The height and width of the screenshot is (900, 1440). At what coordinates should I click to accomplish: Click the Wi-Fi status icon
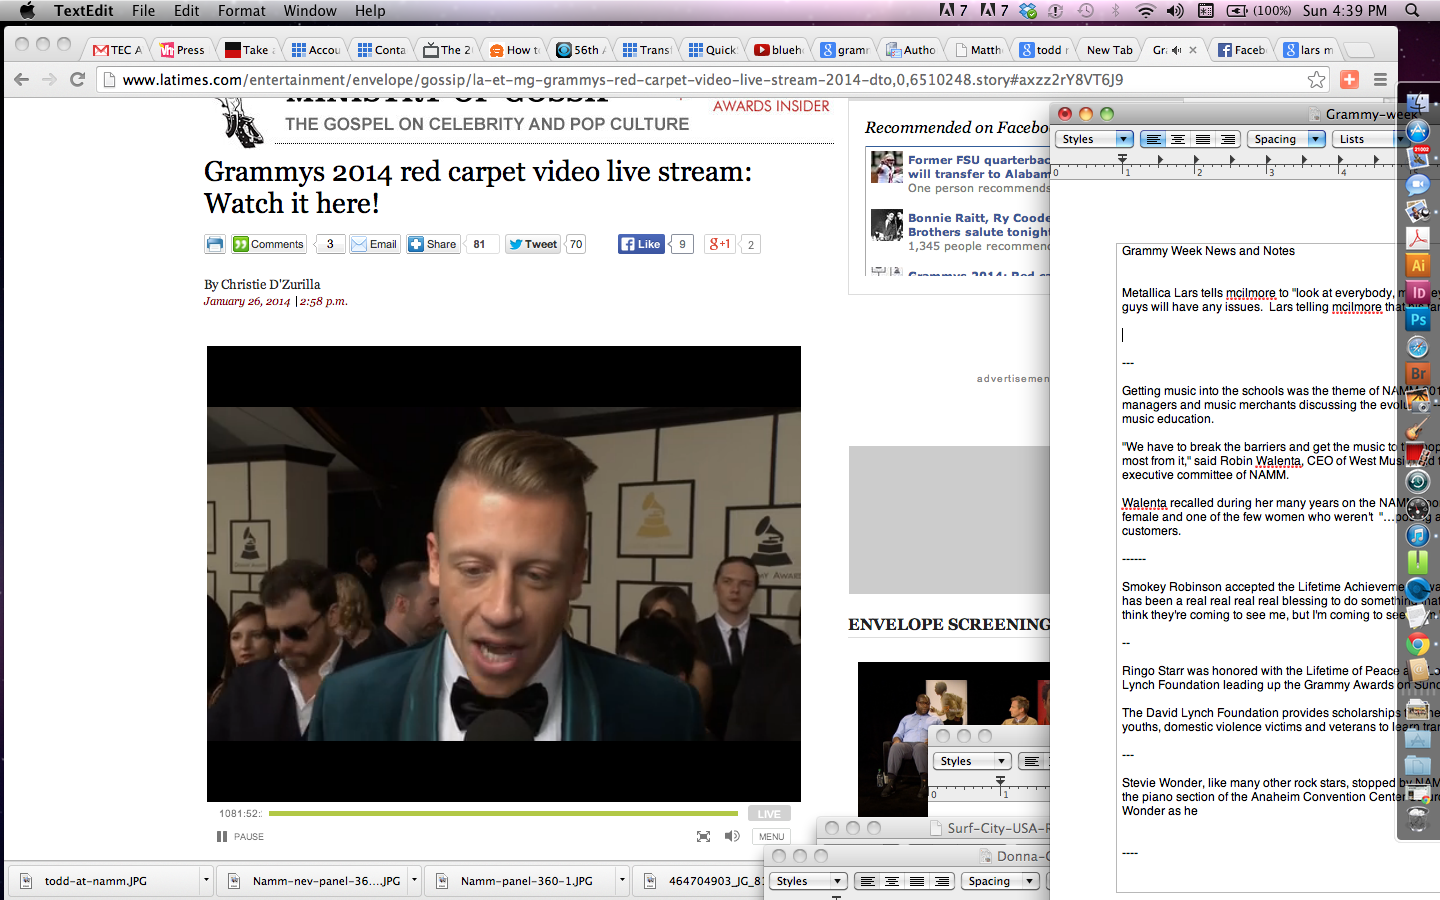[1146, 11]
